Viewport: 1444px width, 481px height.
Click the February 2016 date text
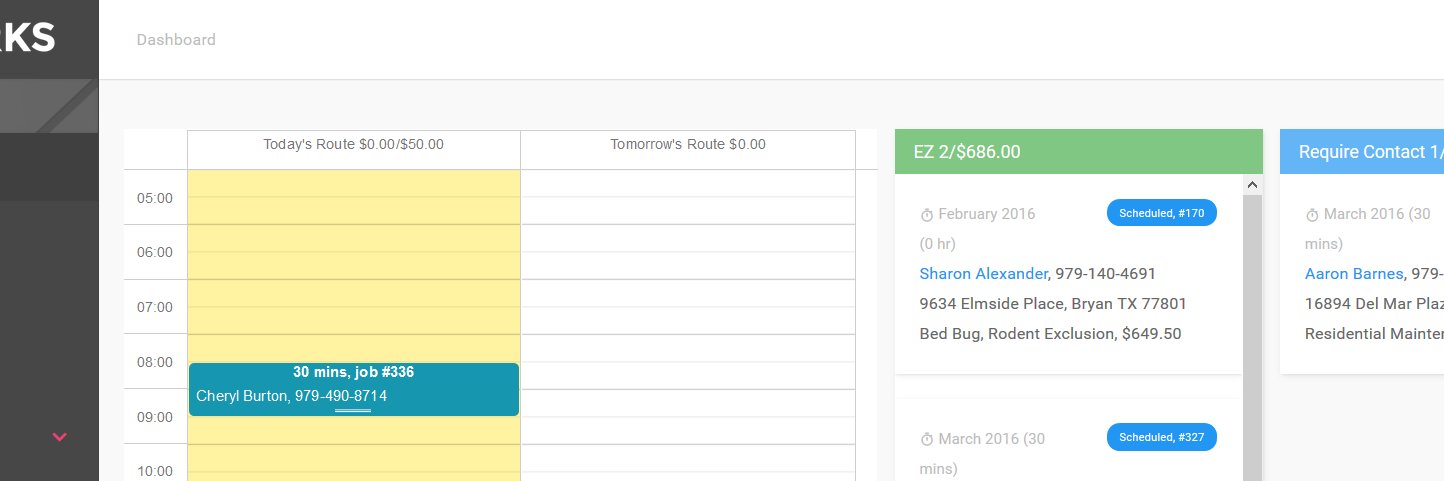click(x=987, y=214)
